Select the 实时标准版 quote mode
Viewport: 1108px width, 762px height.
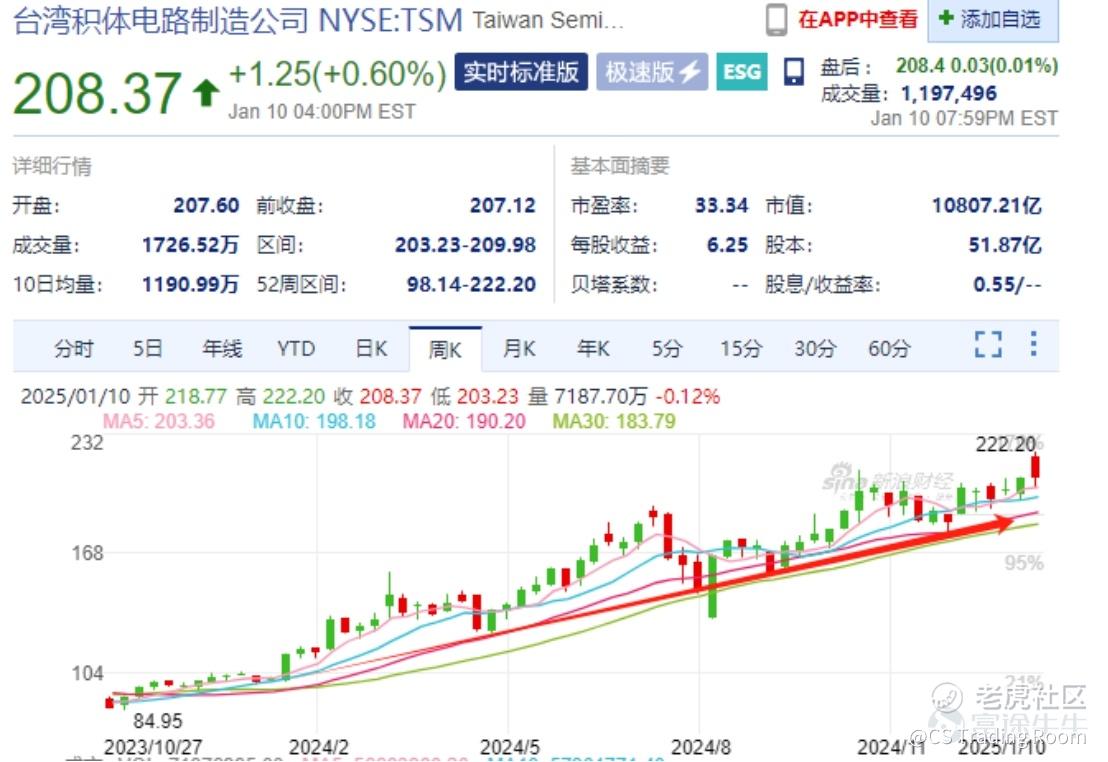pos(521,71)
